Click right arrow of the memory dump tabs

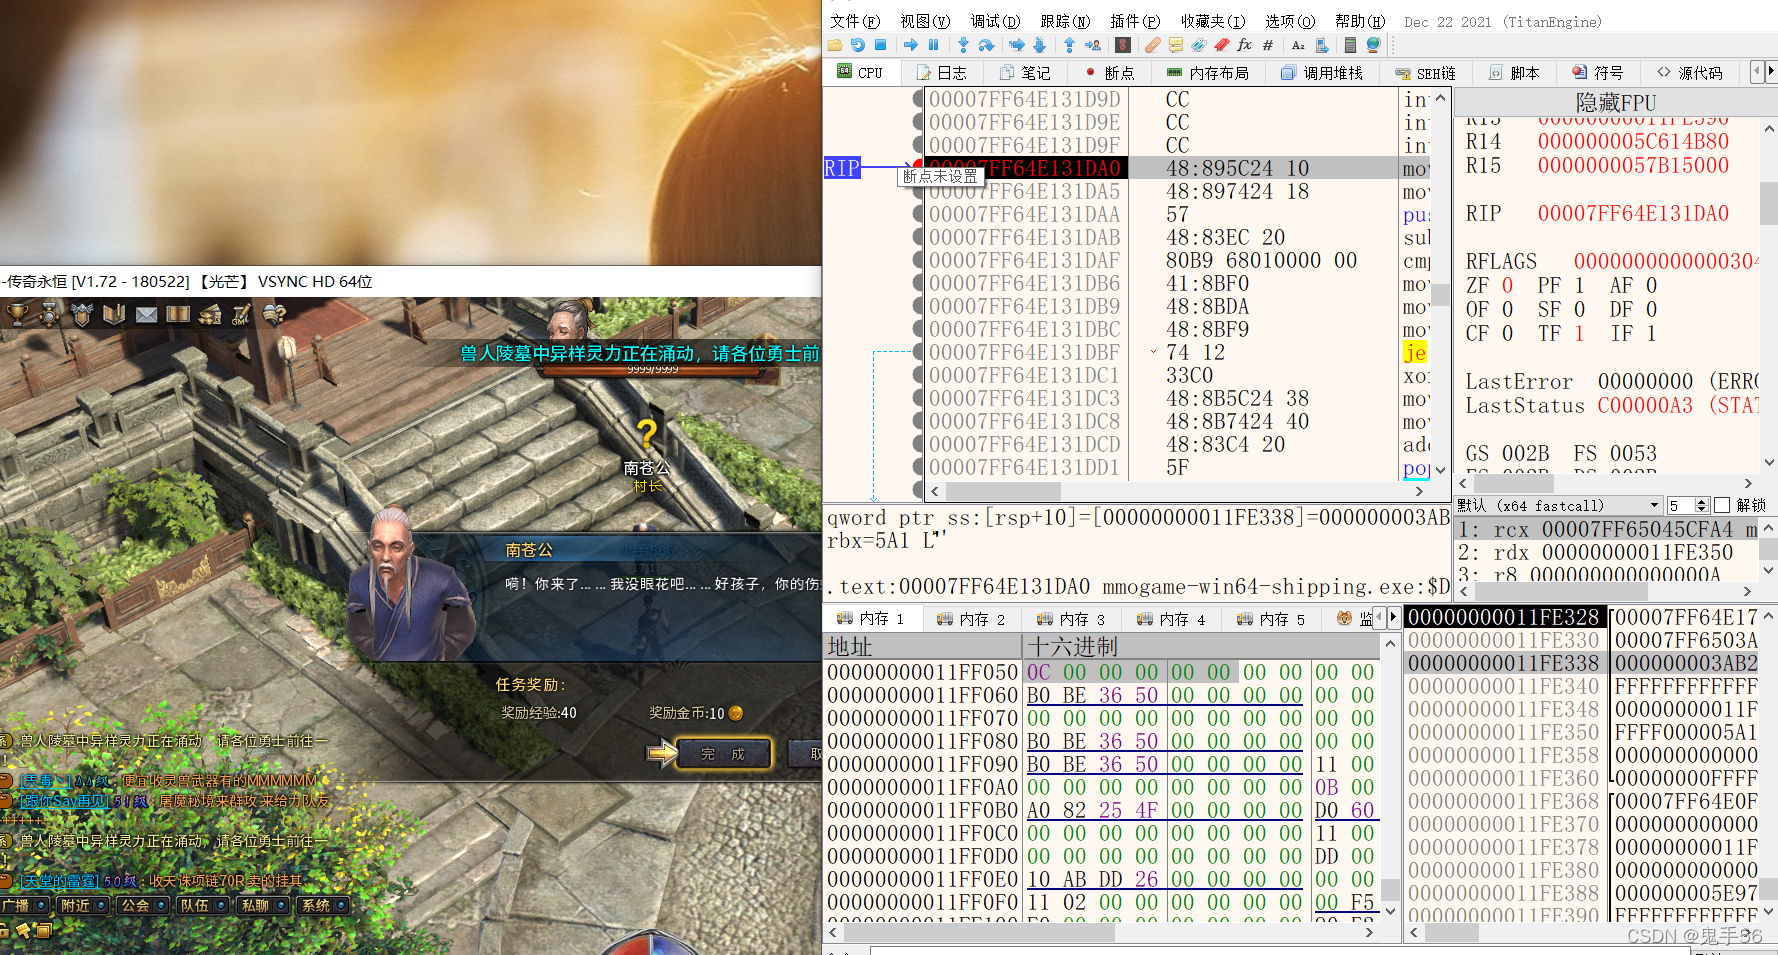pyautogui.click(x=1393, y=618)
